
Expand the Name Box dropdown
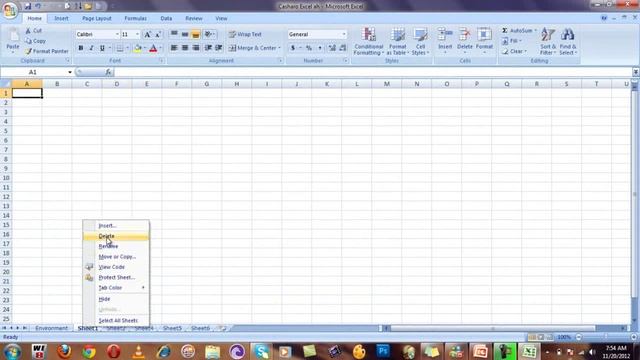[x=70, y=72]
